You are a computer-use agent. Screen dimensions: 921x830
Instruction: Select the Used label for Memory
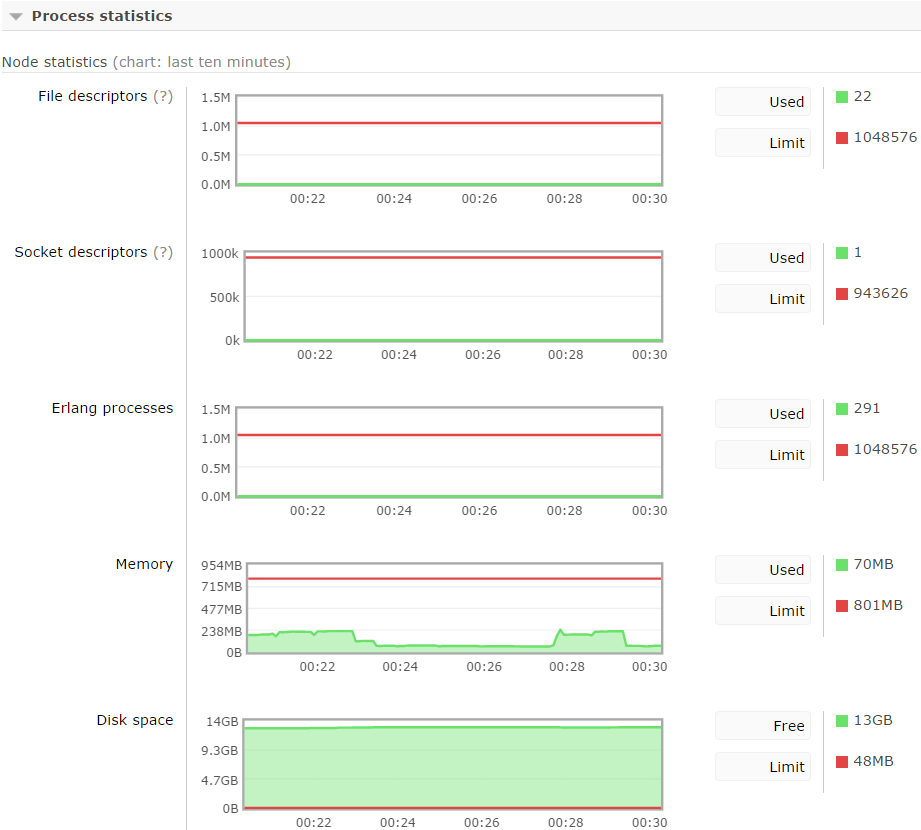tap(786, 570)
